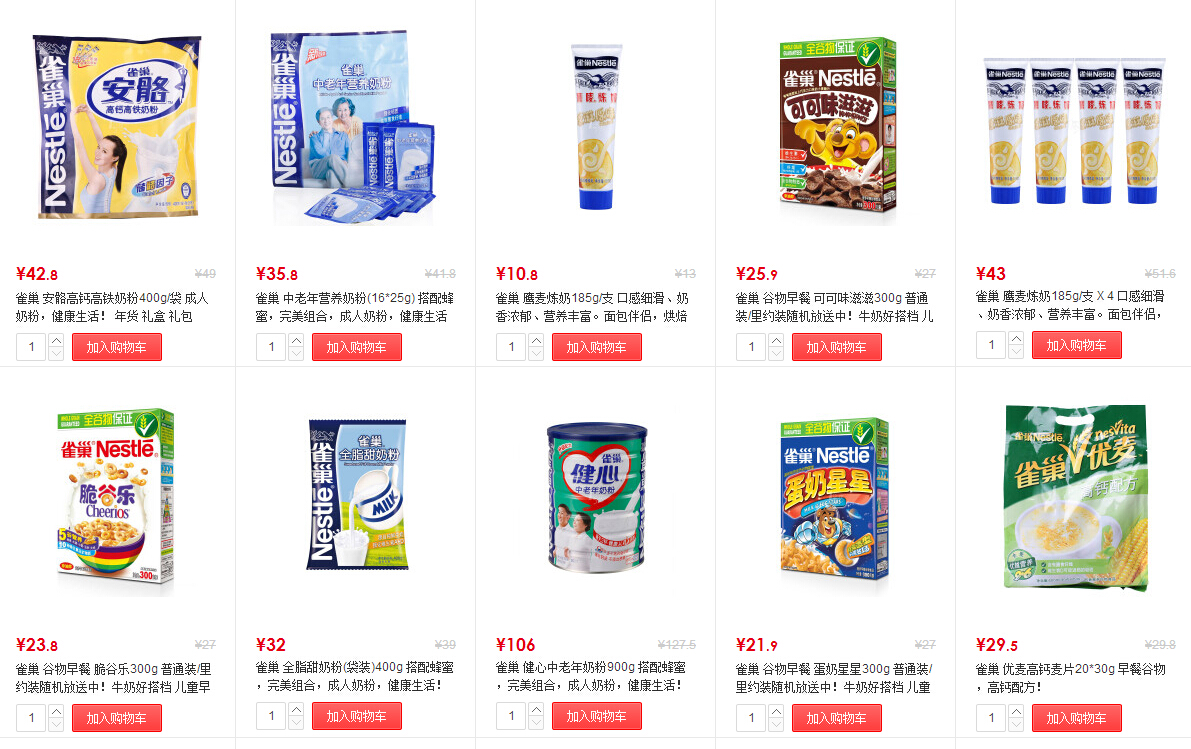
Task: Edit the quantity field for 优麦高钙麦片
Action: [991, 718]
